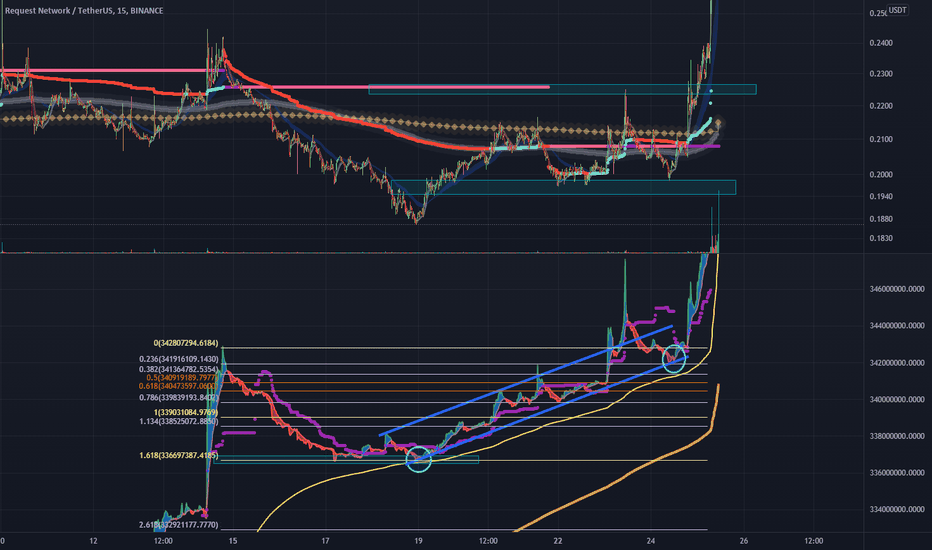Click the date label 15 on time axis

pos(232,541)
